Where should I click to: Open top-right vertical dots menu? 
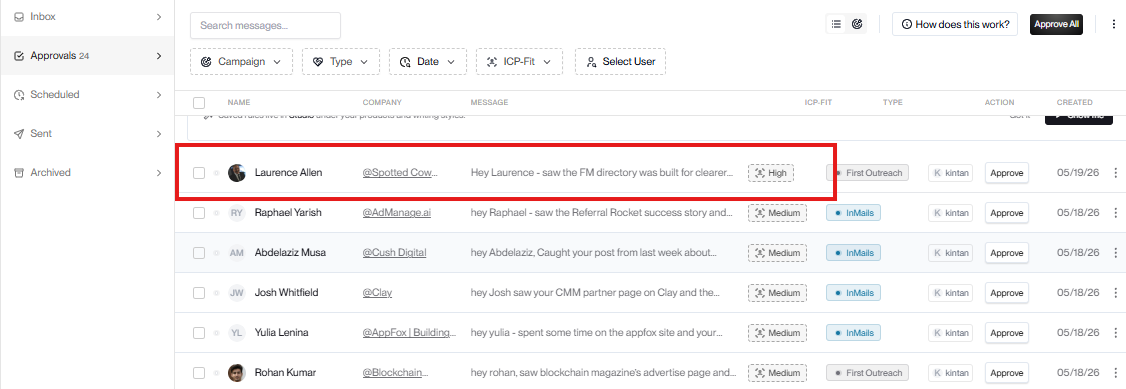coord(1115,24)
